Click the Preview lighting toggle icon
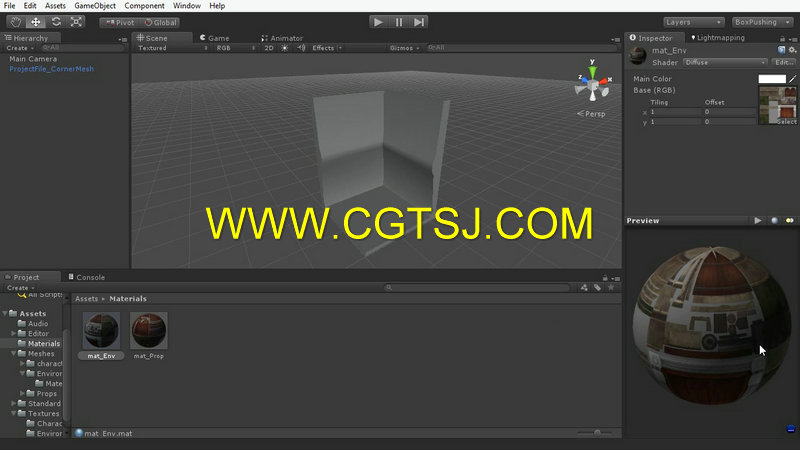 click(790, 220)
